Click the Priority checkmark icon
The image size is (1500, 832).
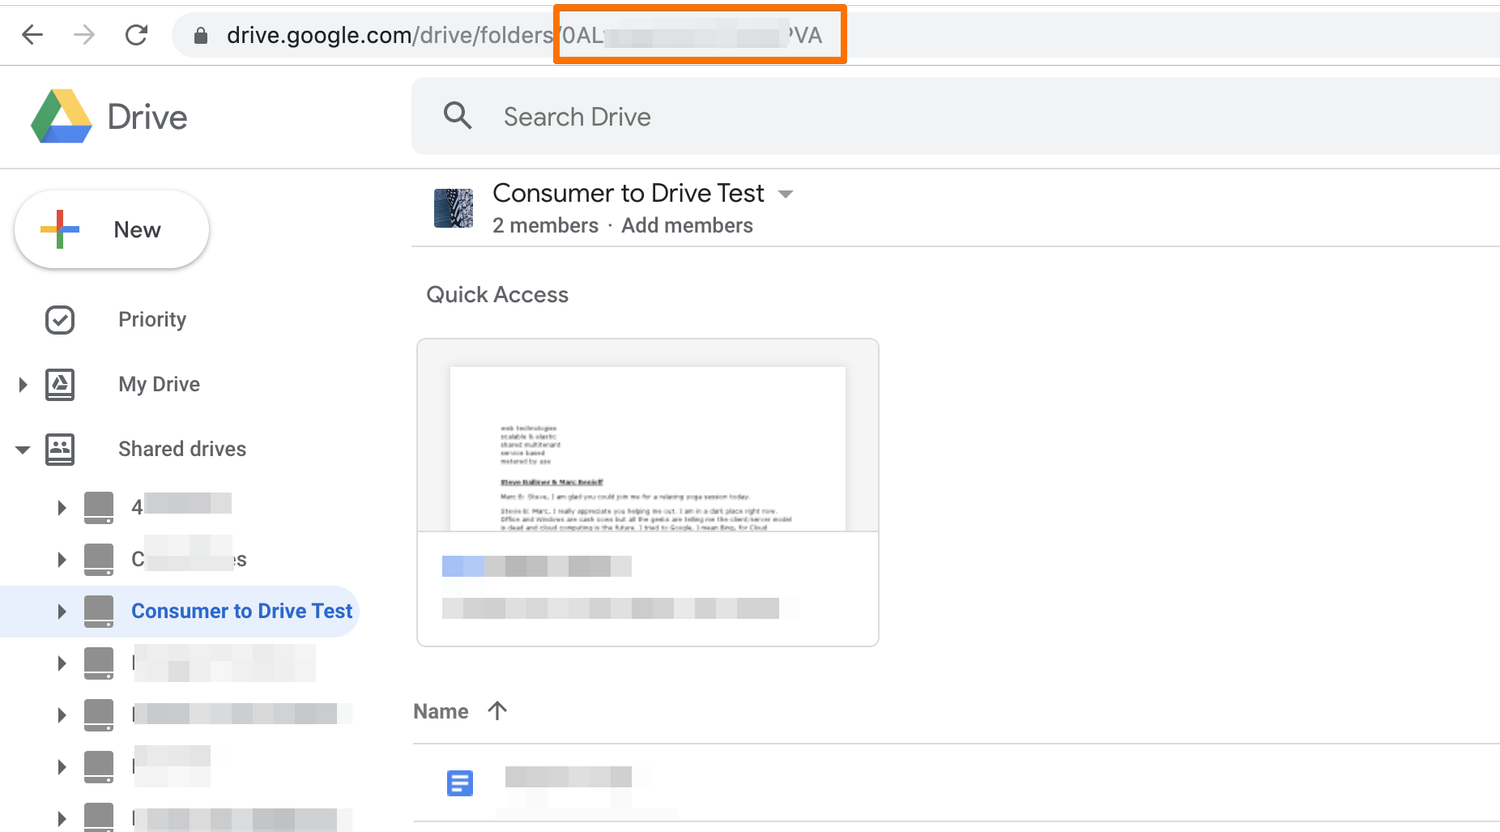click(60, 320)
